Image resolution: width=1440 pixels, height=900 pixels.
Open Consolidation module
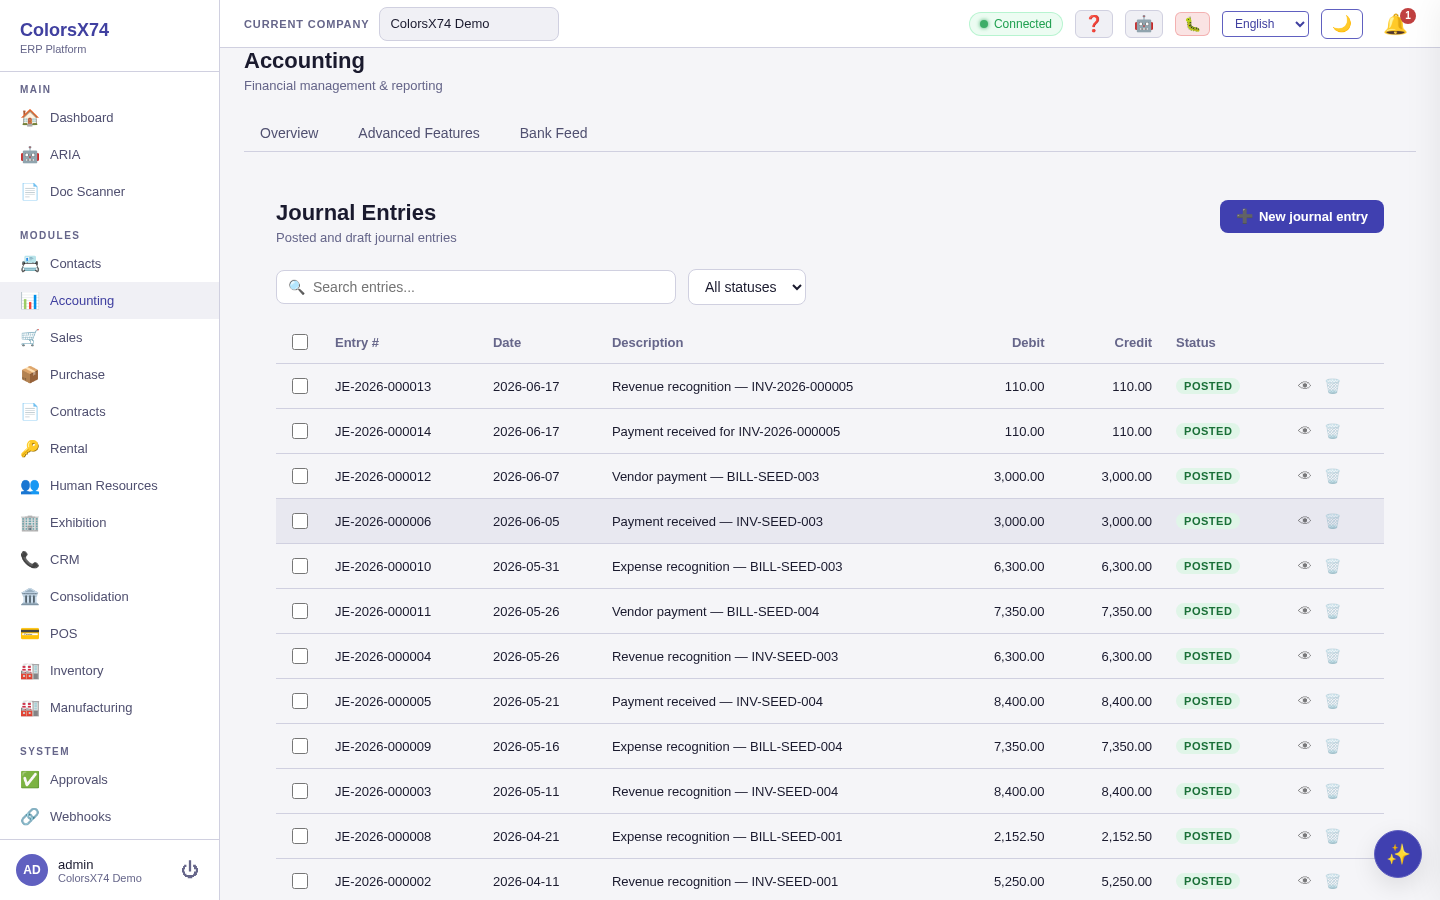pyautogui.click(x=110, y=596)
